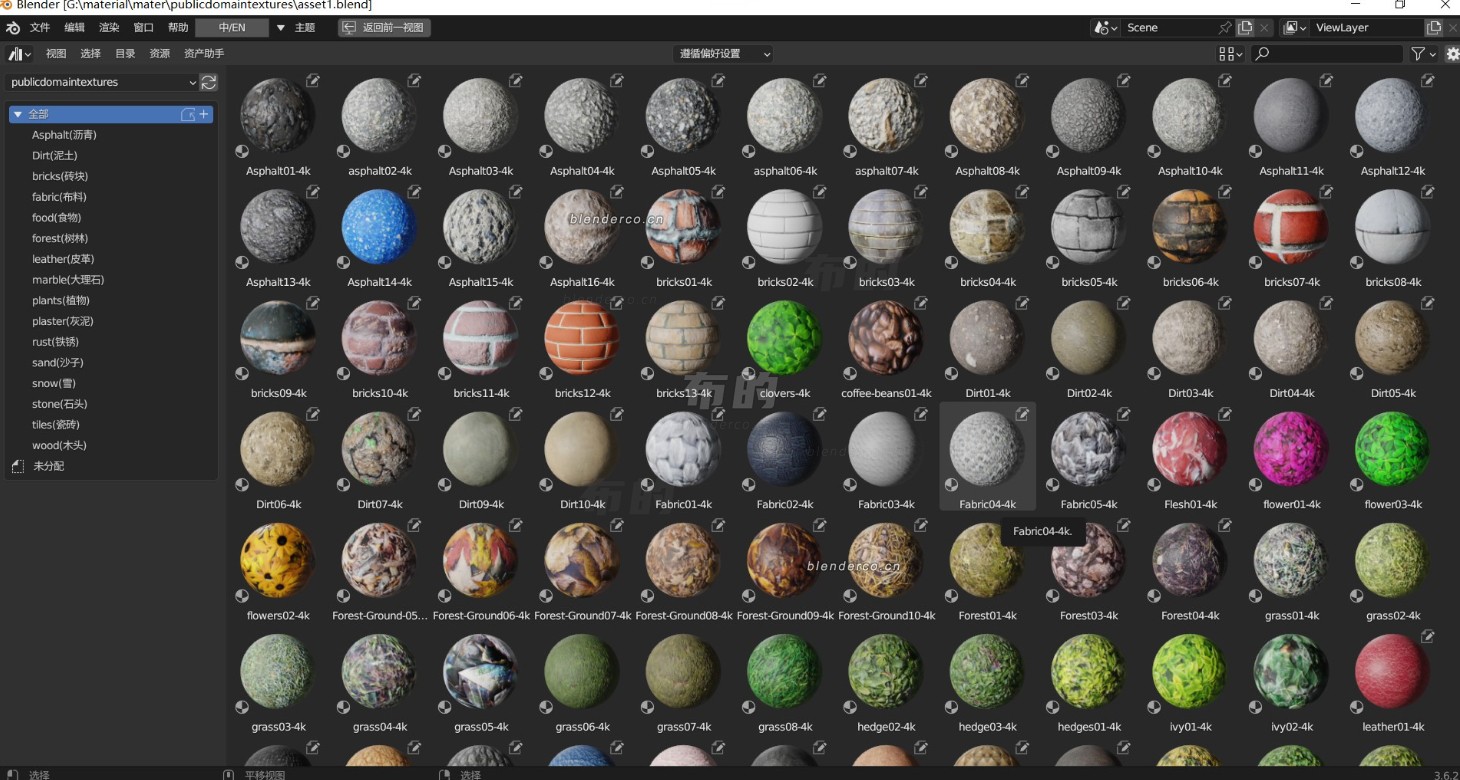
Task: Collapse the 全部 catalog tree triangle
Action: (x=17, y=115)
